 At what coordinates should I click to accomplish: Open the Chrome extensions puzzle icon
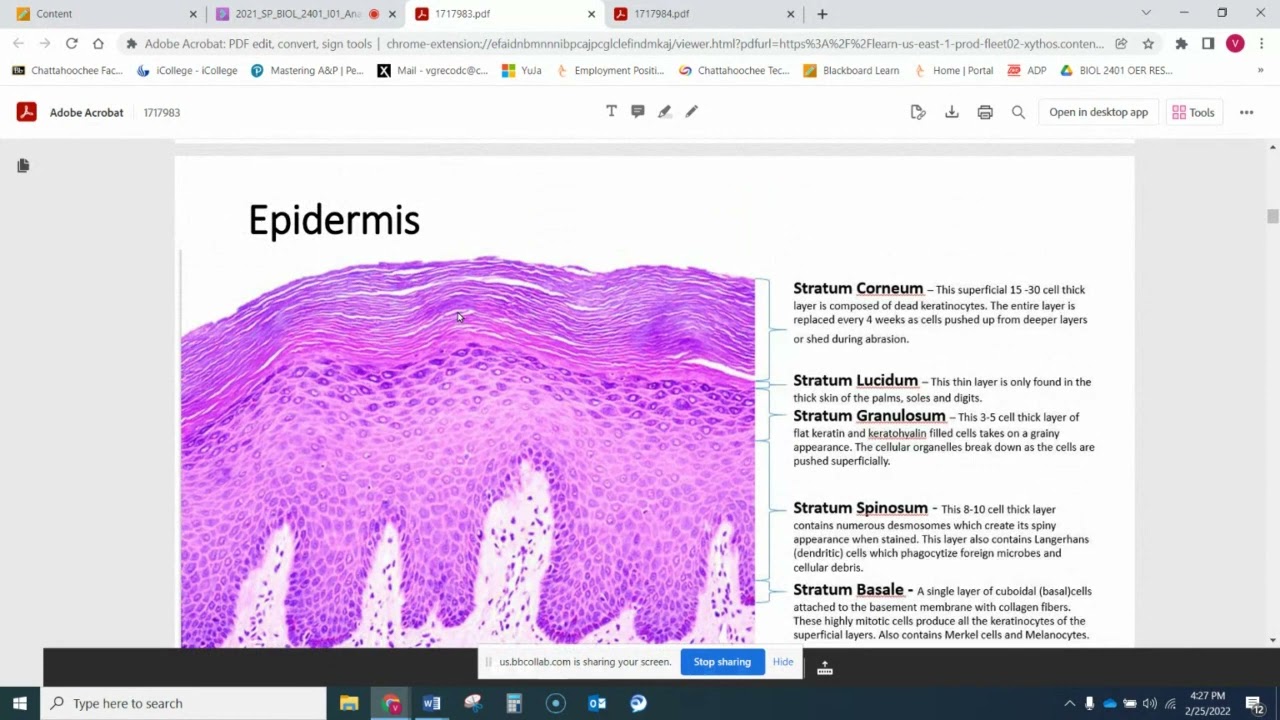click(x=1181, y=44)
